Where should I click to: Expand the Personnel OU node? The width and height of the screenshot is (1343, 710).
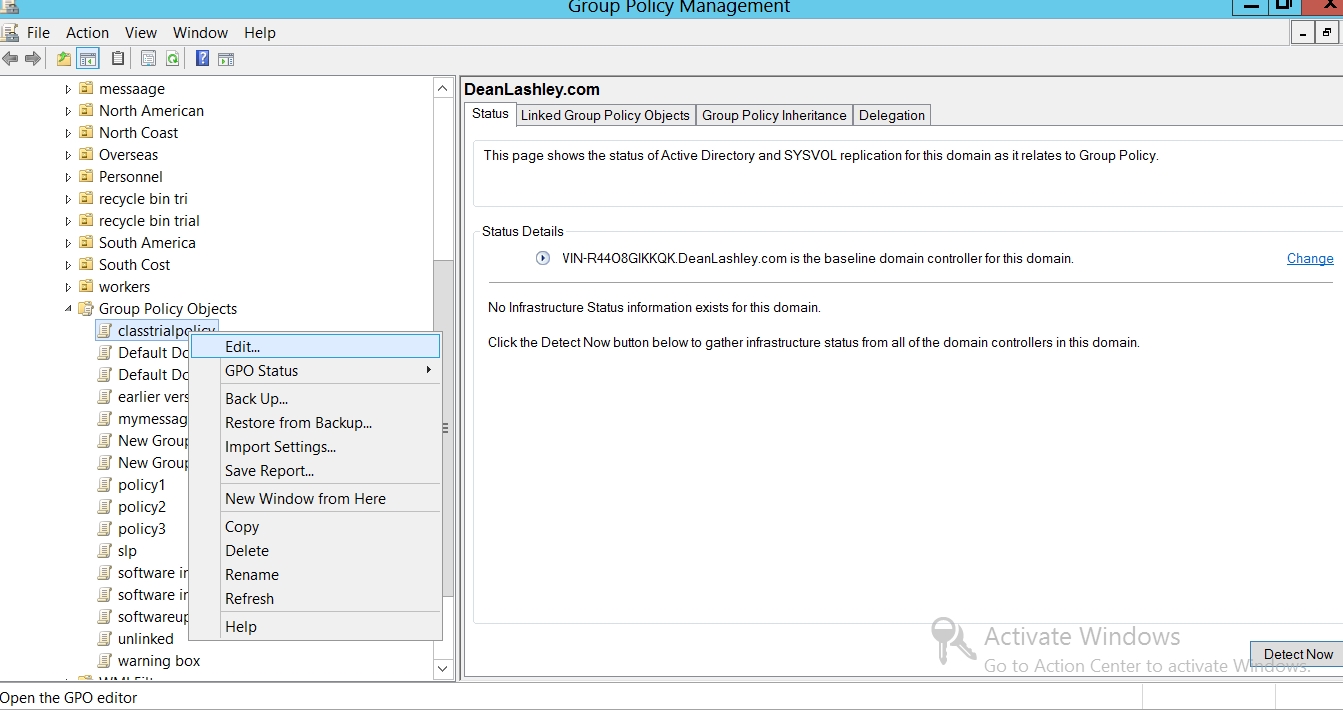coord(68,177)
